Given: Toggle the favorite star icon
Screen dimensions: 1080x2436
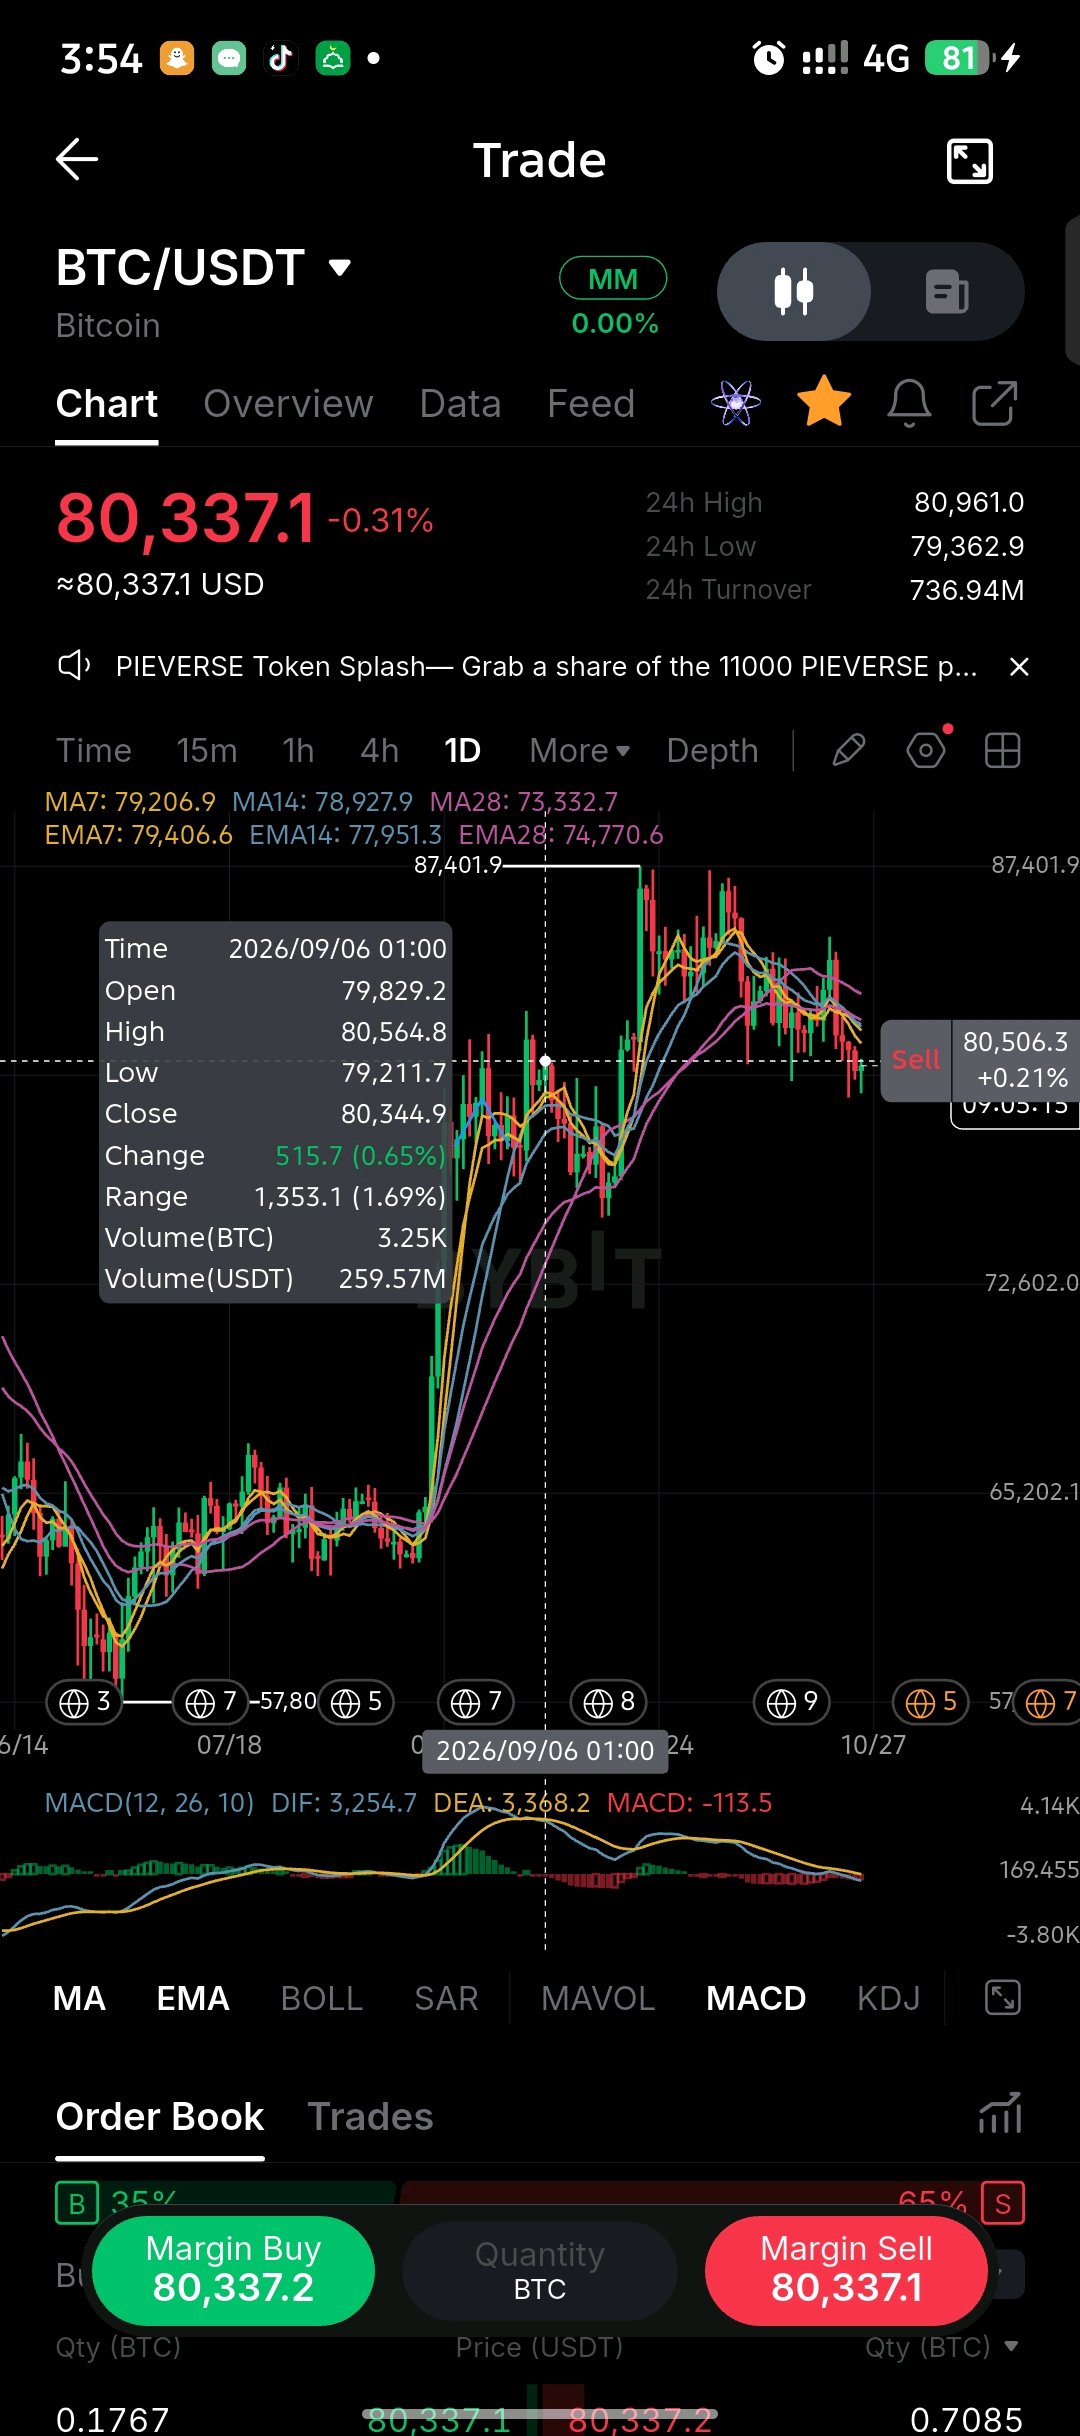Looking at the screenshot, I should pyautogui.click(x=824, y=402).
